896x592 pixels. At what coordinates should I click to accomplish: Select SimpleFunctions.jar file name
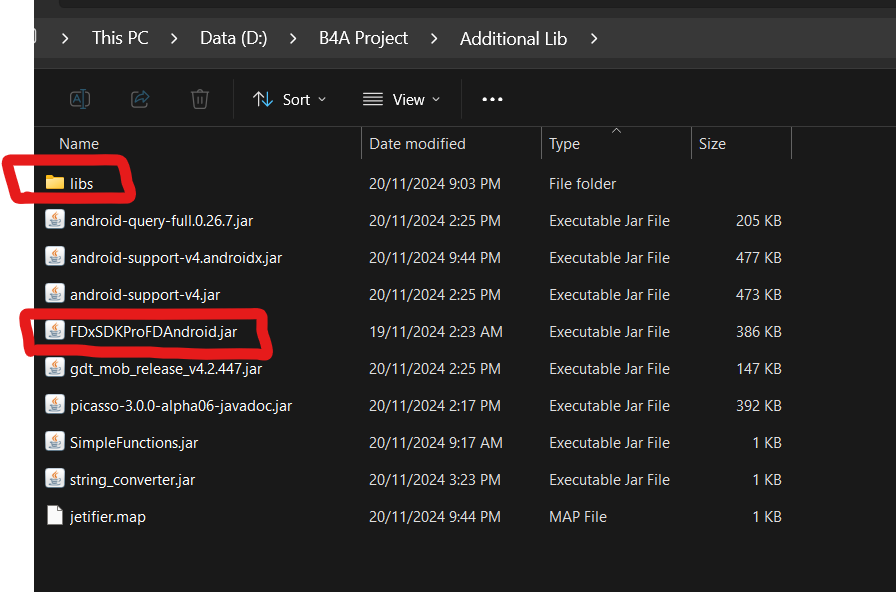[134, 443]
